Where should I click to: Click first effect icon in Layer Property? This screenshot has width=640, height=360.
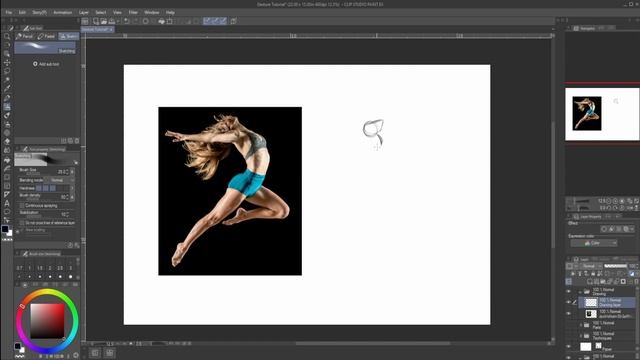(604, 229)
